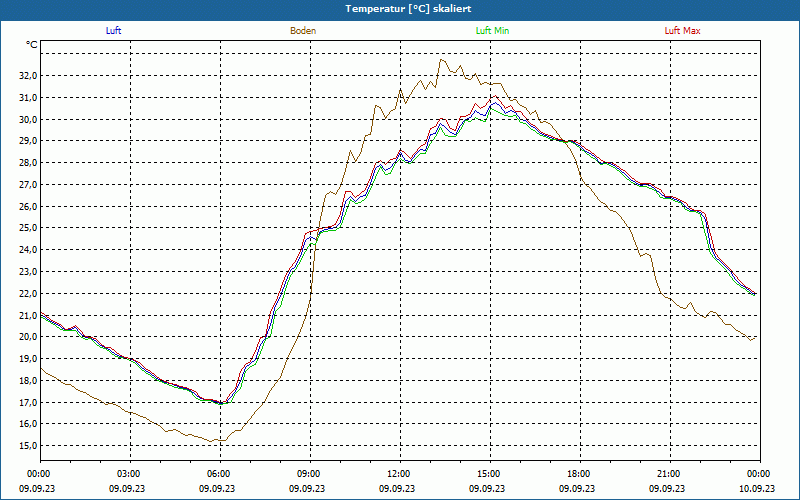Screen dimensions: 800x500
Task: Click the 25,0 y-axis value
Action: [27, 228]
